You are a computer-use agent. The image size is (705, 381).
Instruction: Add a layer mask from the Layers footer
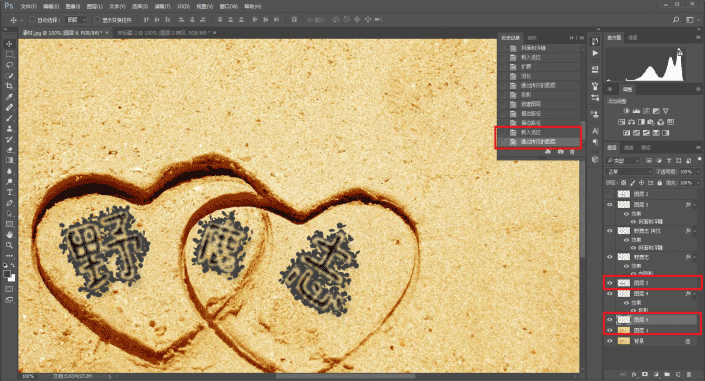pos(645,374)
